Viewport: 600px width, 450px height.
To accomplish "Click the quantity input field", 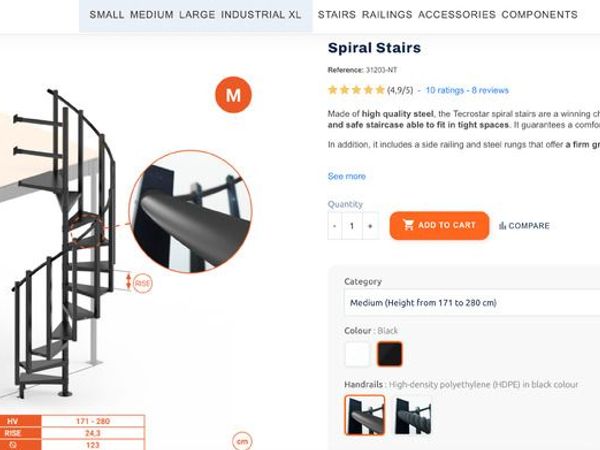I will [352, 226].
